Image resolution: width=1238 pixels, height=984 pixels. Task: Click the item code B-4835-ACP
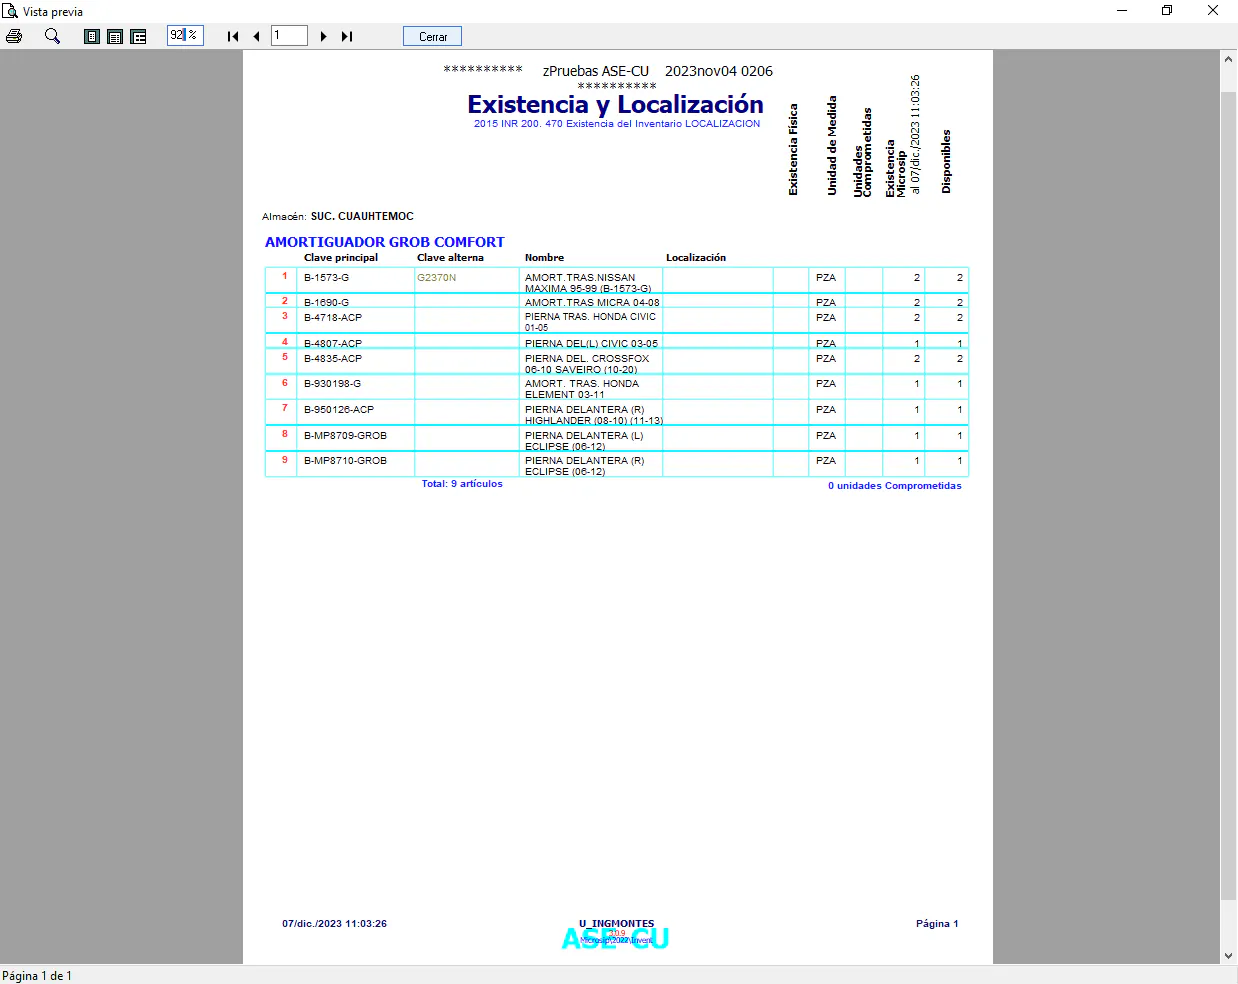[x=333, y=359]
